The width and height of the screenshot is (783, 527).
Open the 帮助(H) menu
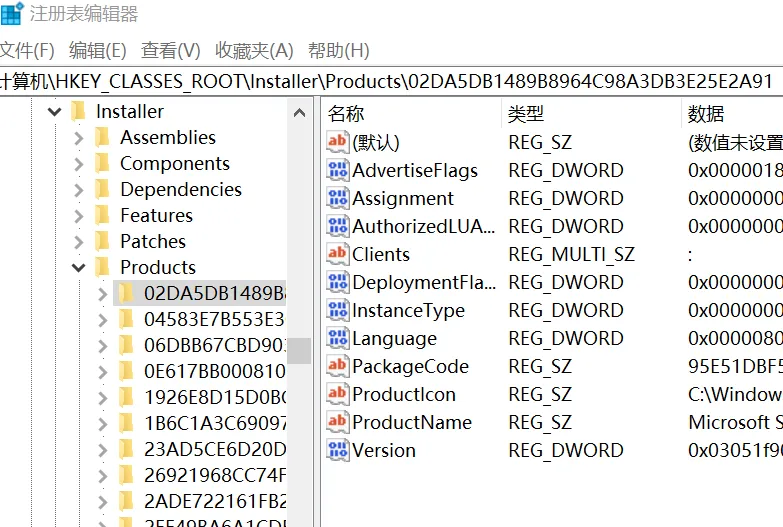tap(339, 50)
